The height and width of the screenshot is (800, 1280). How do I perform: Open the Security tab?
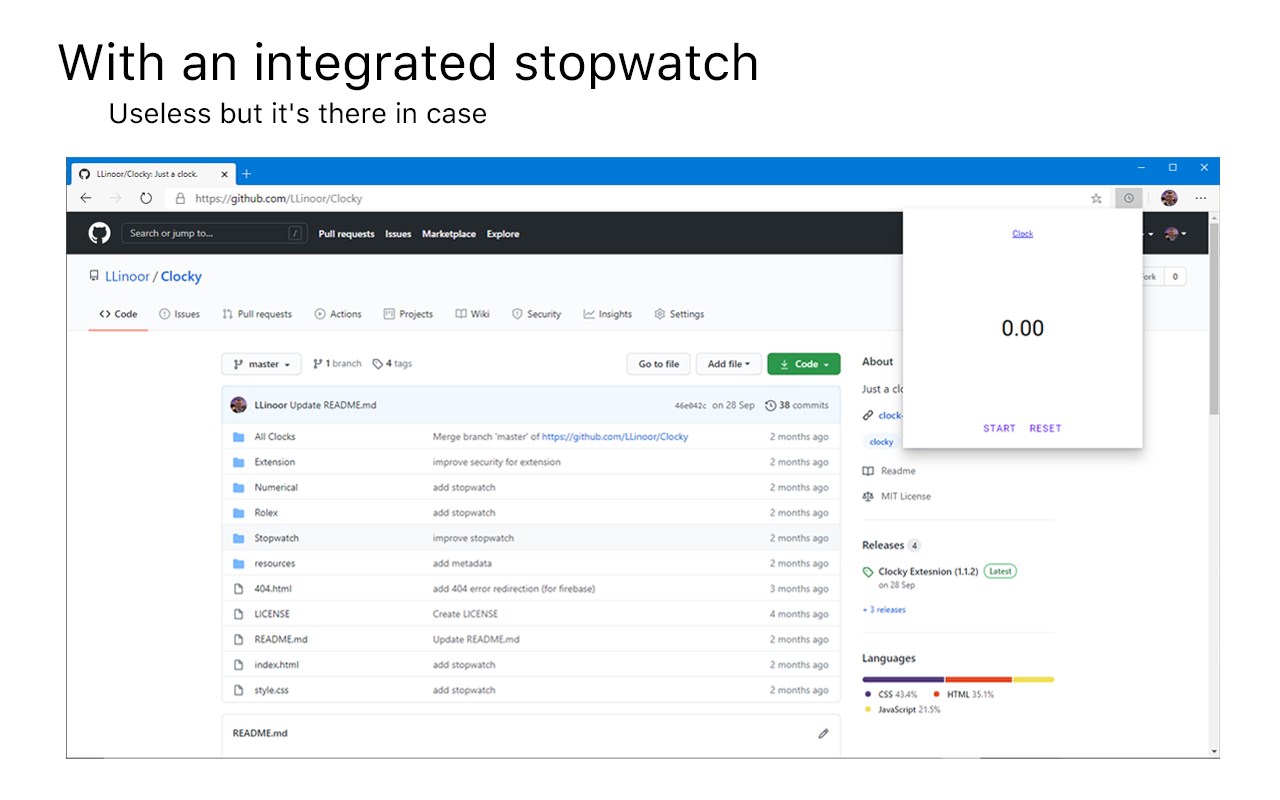(537, 314)
